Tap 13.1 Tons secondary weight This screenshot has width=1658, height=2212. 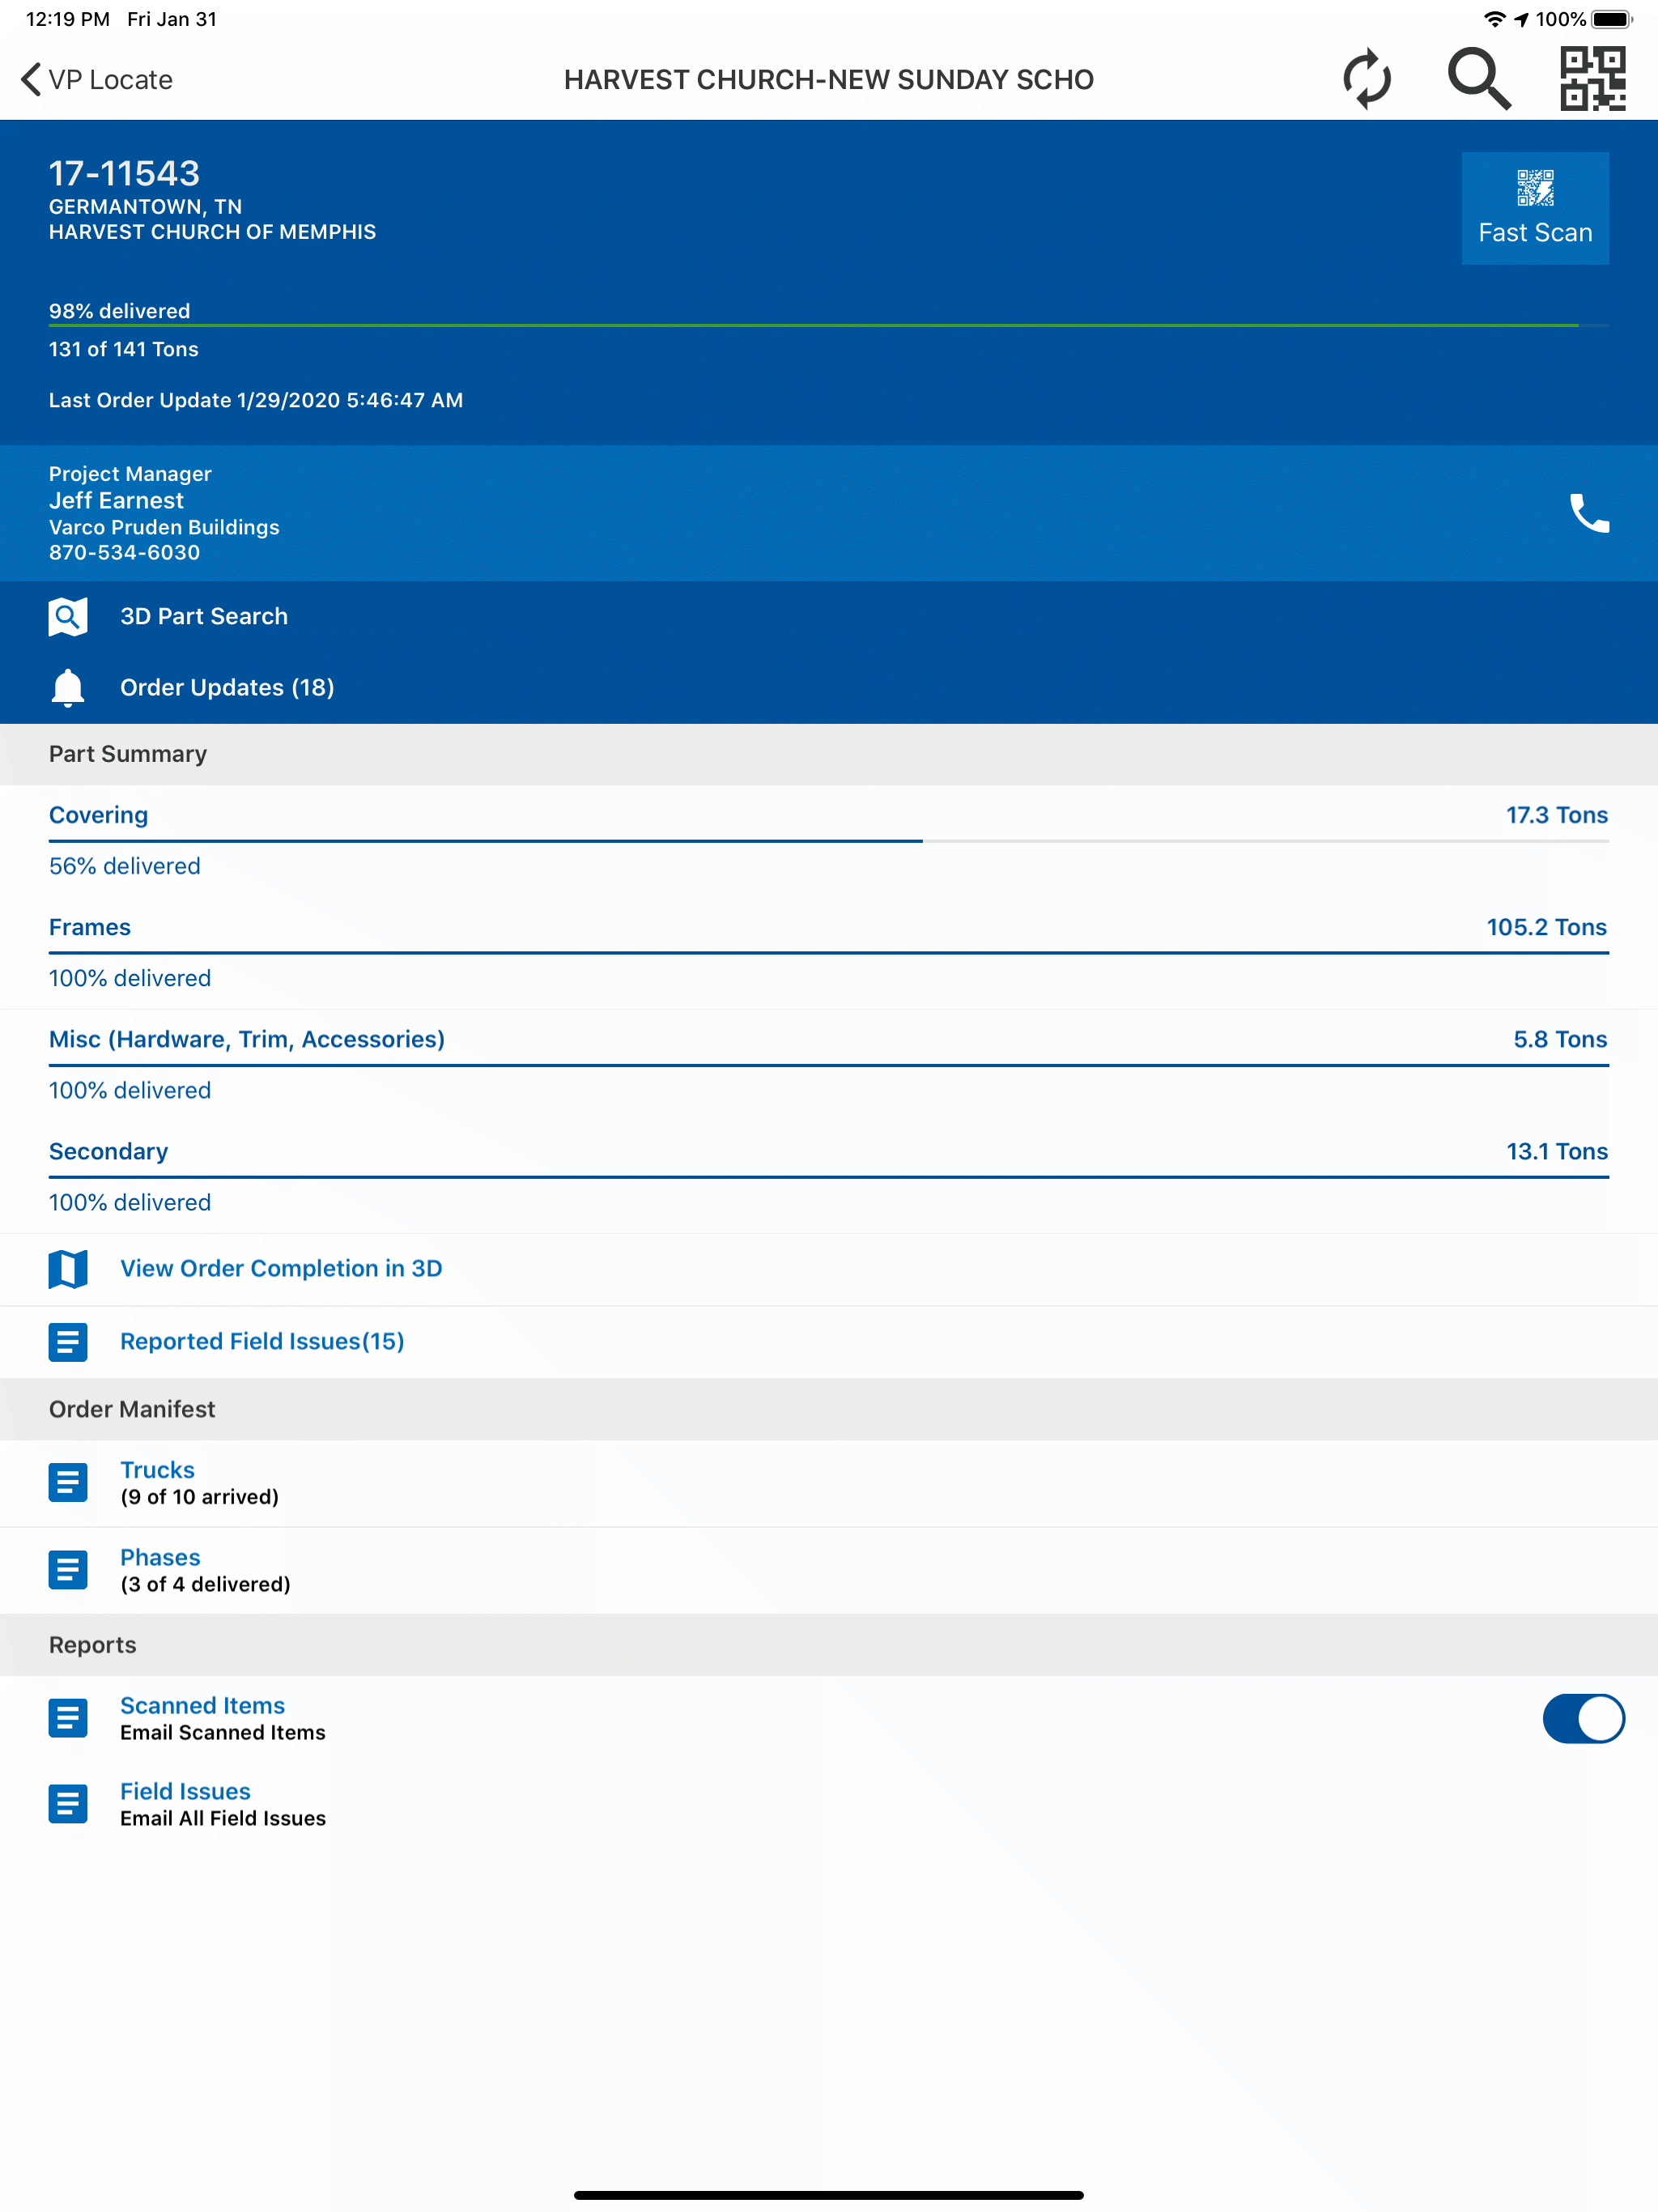pos(1557,1151)
